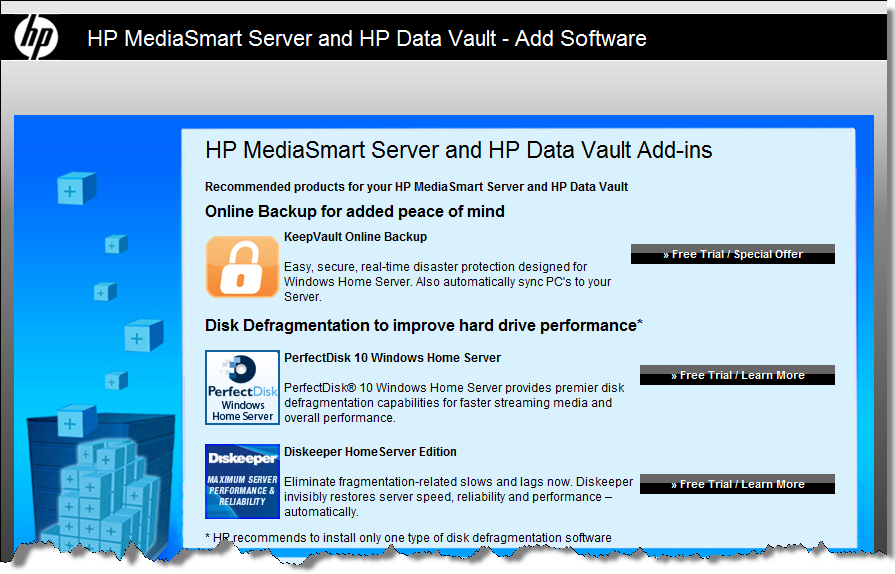Screen dimensions: 895x574
Task: Open PerfectDisk Free Trial / Learn More
Action: pos(737,375)
